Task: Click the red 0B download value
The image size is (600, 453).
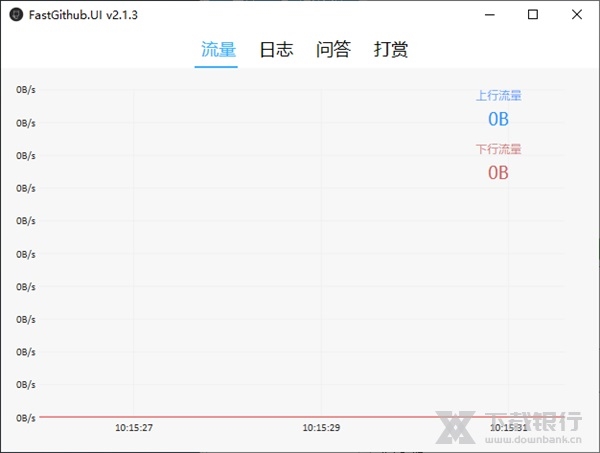Action: click(498, 173)
